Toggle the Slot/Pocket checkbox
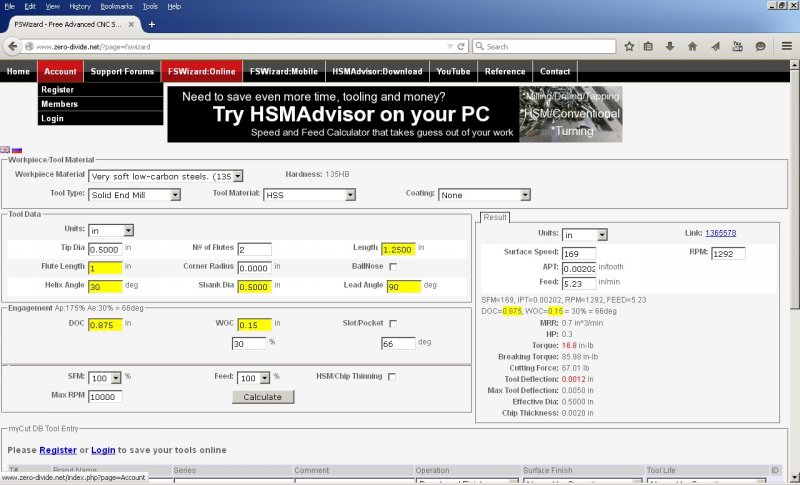 coord(393,324)
